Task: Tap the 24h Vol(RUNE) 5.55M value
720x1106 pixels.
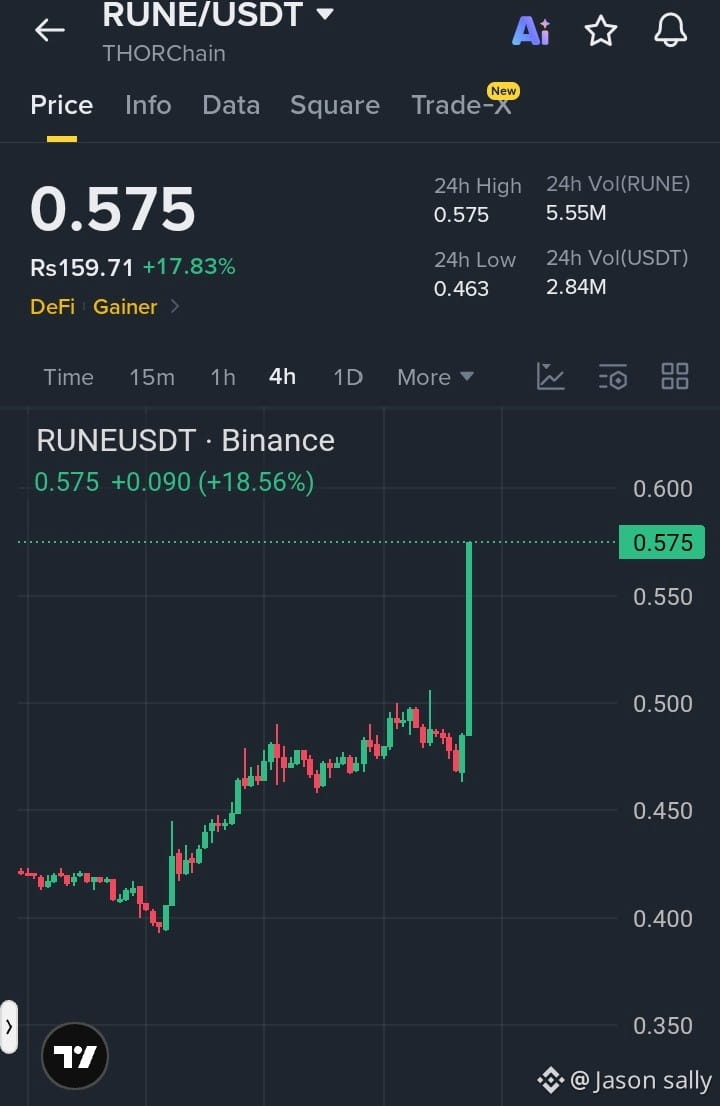Action: [x=576, y=213]
